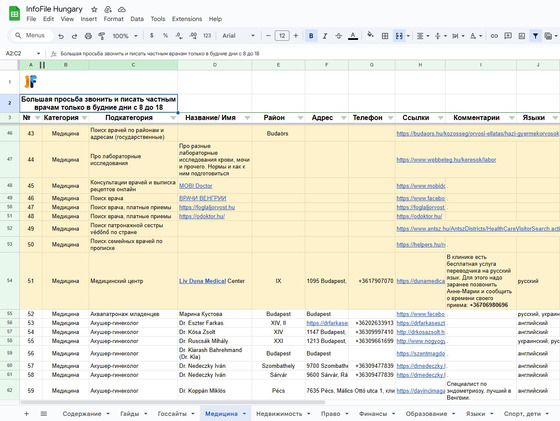
Task: Open zoom level 100% dropdown
Action: [125, 36]
